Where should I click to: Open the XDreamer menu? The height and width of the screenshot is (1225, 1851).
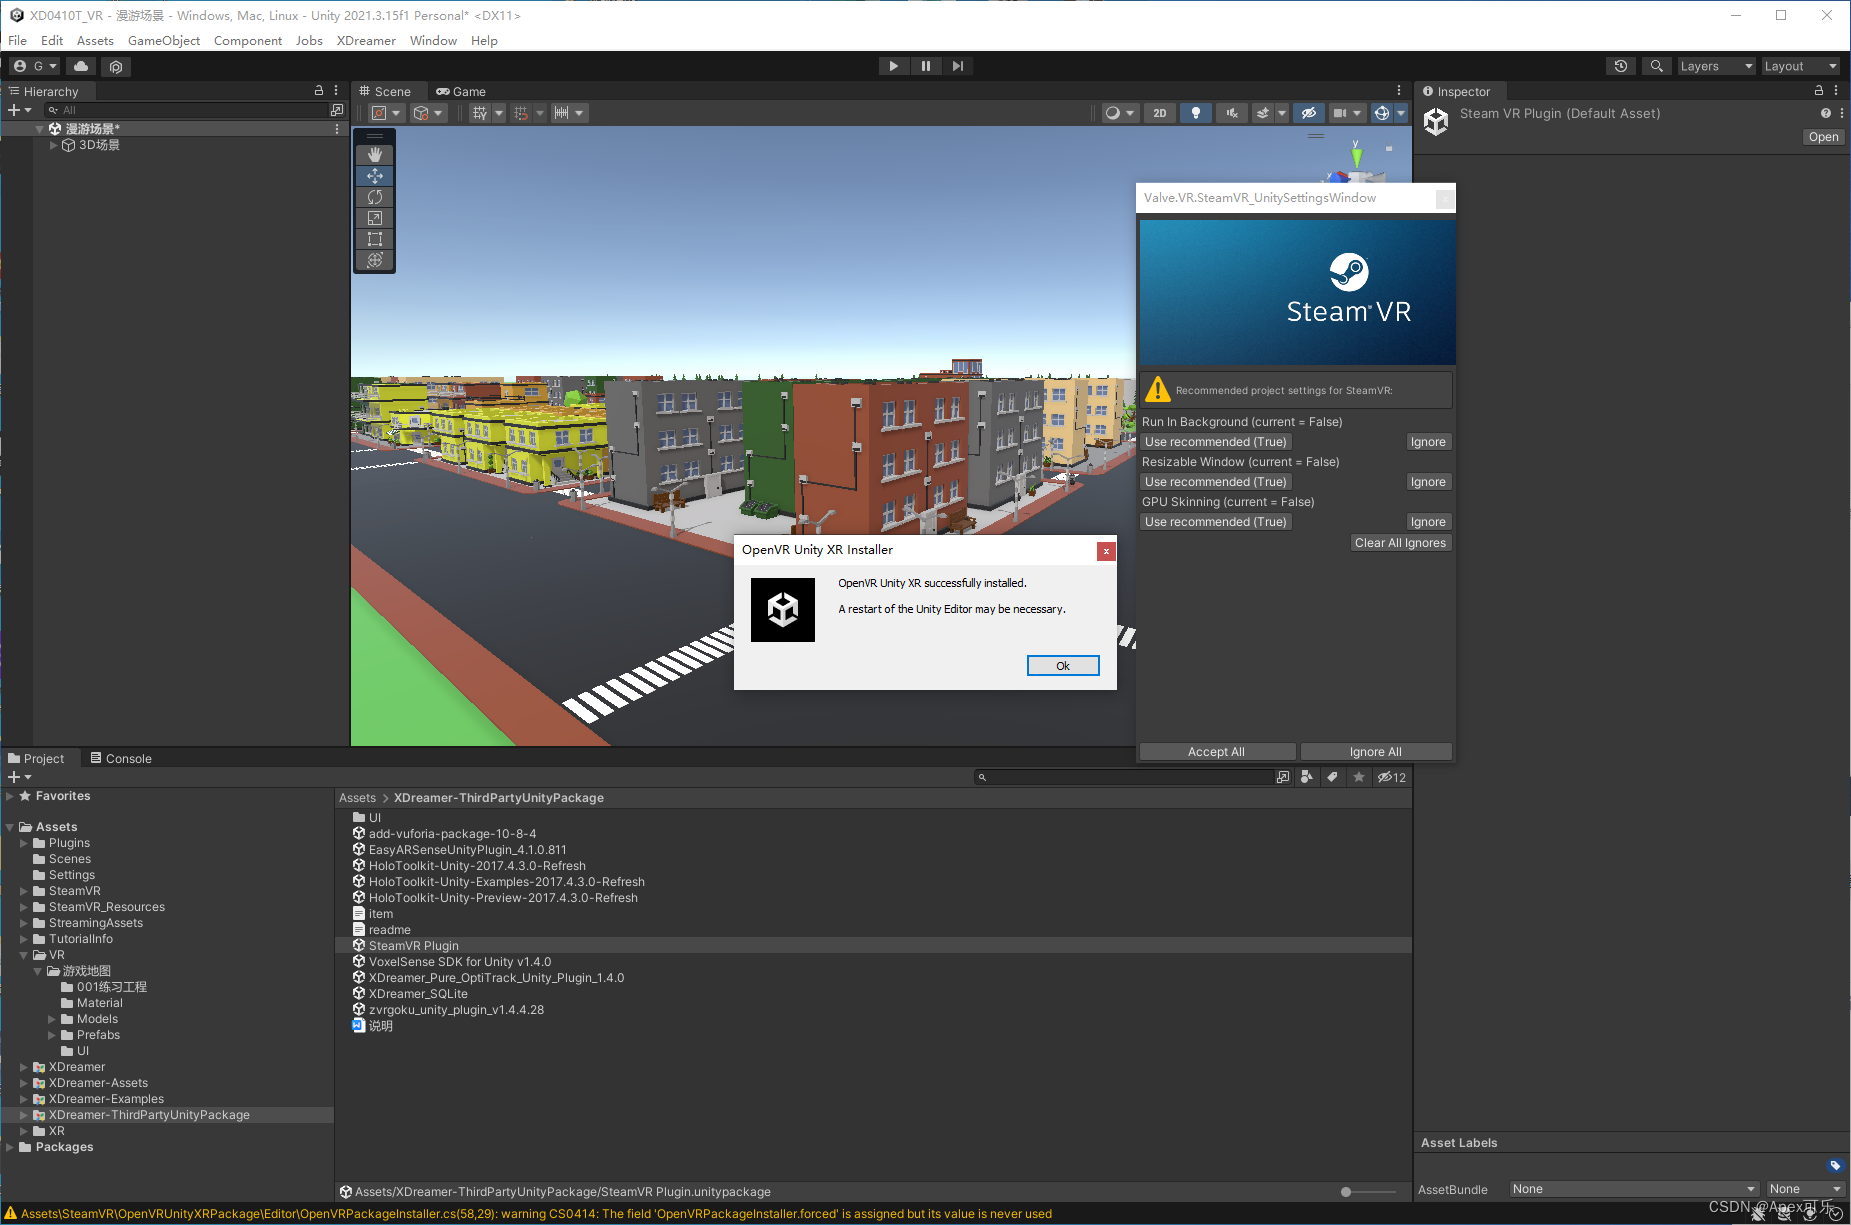click(x=366, y=41)
